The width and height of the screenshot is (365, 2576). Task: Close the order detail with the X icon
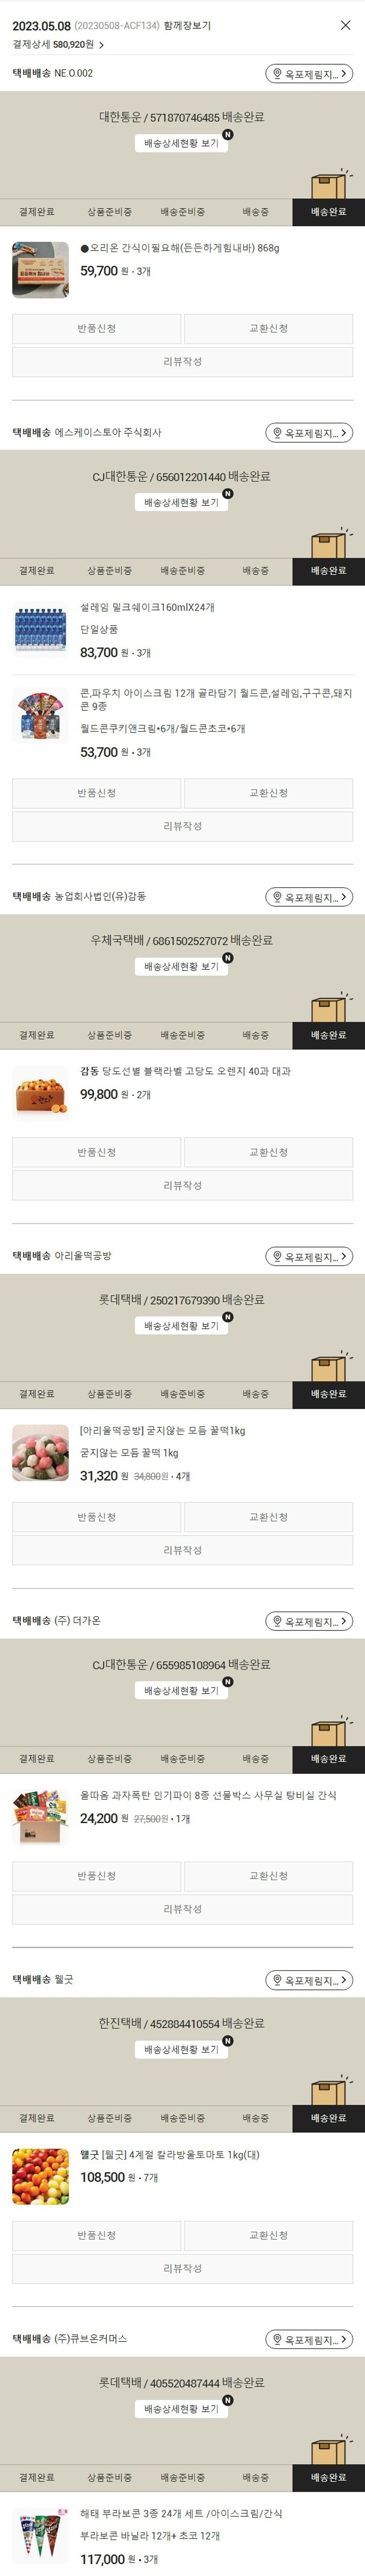coord(346,25)
